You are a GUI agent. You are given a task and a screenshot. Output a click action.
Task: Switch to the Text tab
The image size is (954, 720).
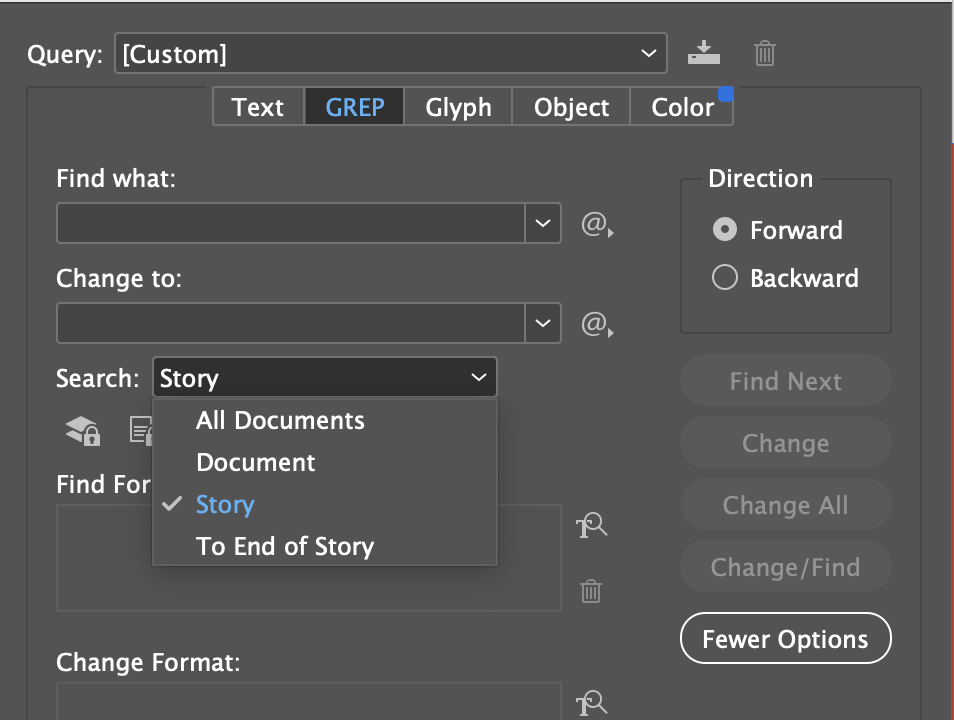[x=257, y=107]
